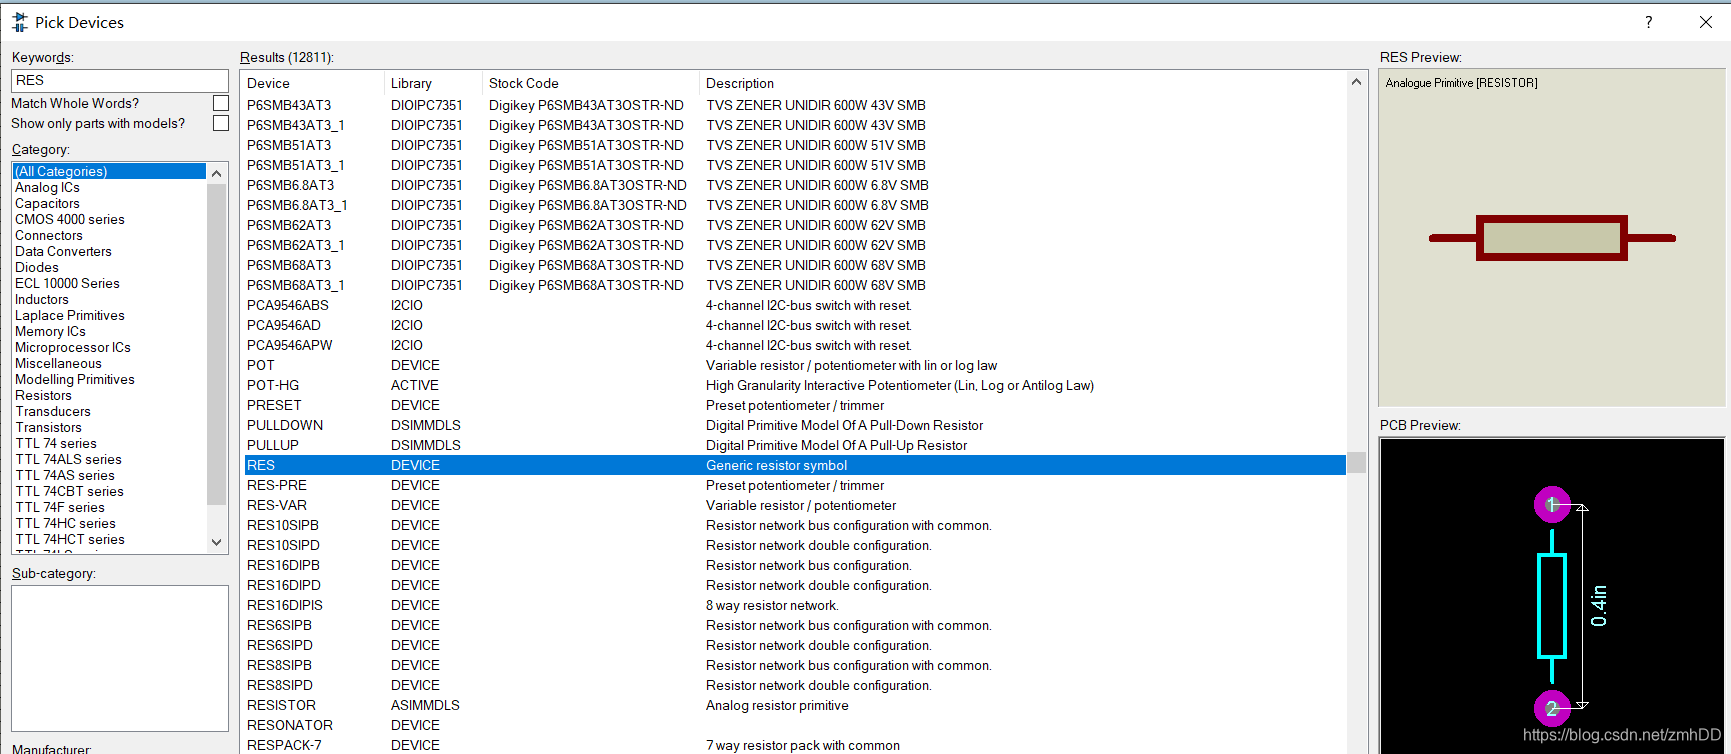The height and width of the screenshot is (754, 1731).
Task: Select the RES generic resistor row
Action: click(795, 465)
